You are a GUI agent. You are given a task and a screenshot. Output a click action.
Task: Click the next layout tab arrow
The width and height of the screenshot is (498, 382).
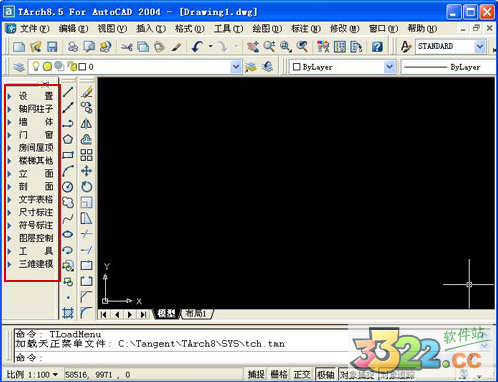[x=130, y=314]
